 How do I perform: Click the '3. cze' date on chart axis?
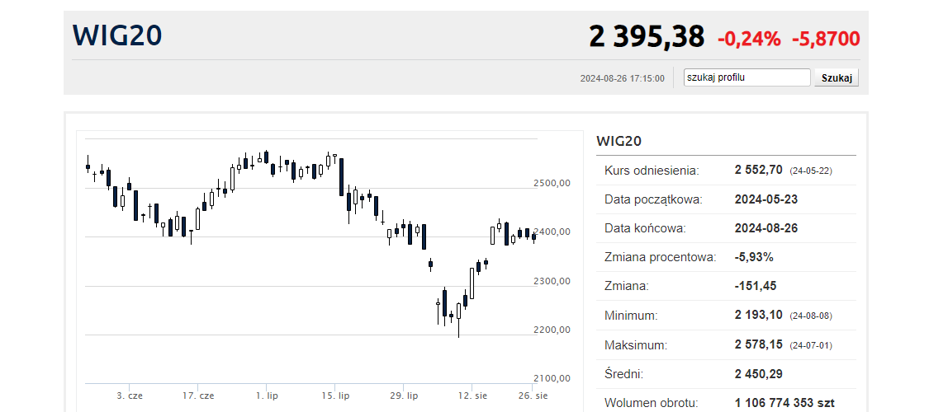[x=128, y=396]
